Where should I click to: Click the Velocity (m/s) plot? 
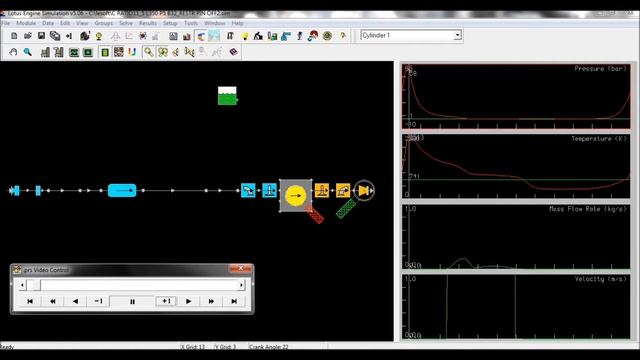pos(516,307)
